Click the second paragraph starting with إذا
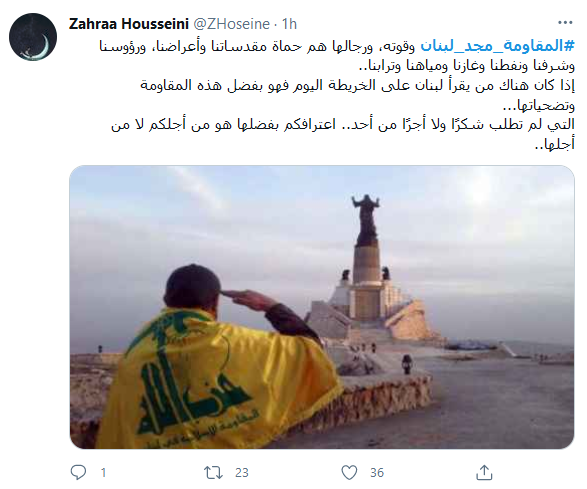587x489 pixels. 357,95
